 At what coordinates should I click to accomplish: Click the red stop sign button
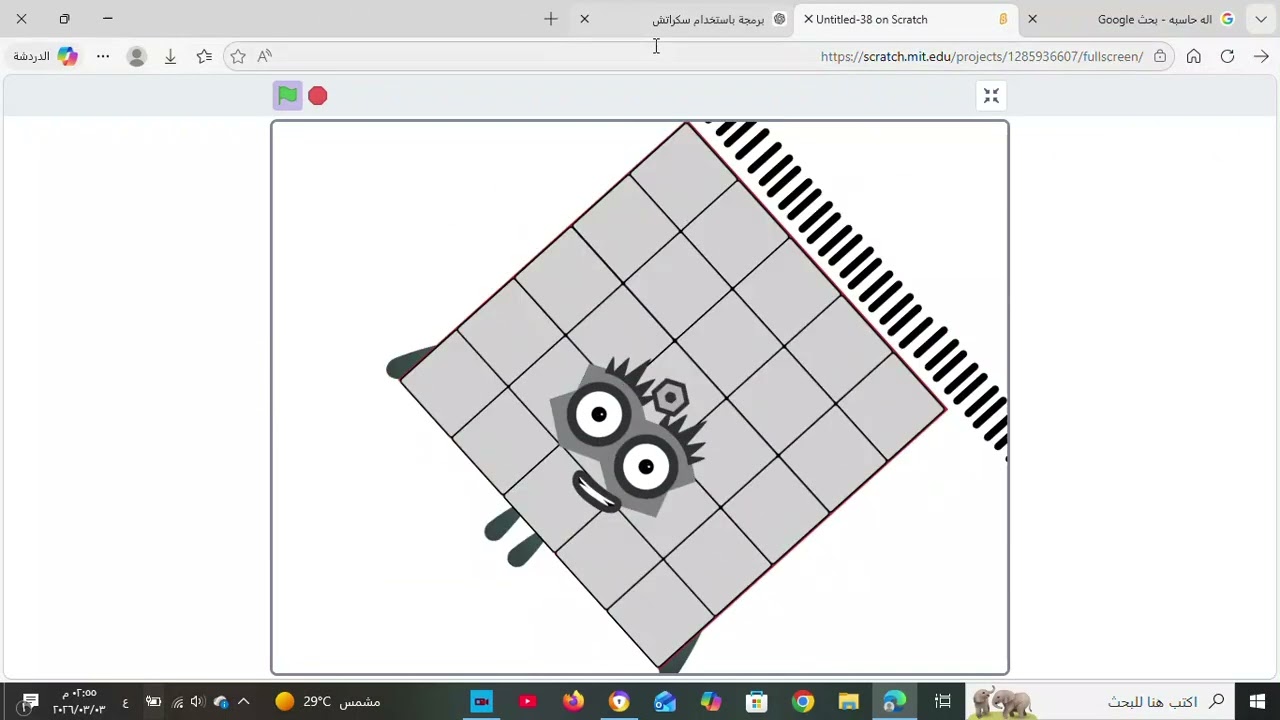[x=318, y=96]
